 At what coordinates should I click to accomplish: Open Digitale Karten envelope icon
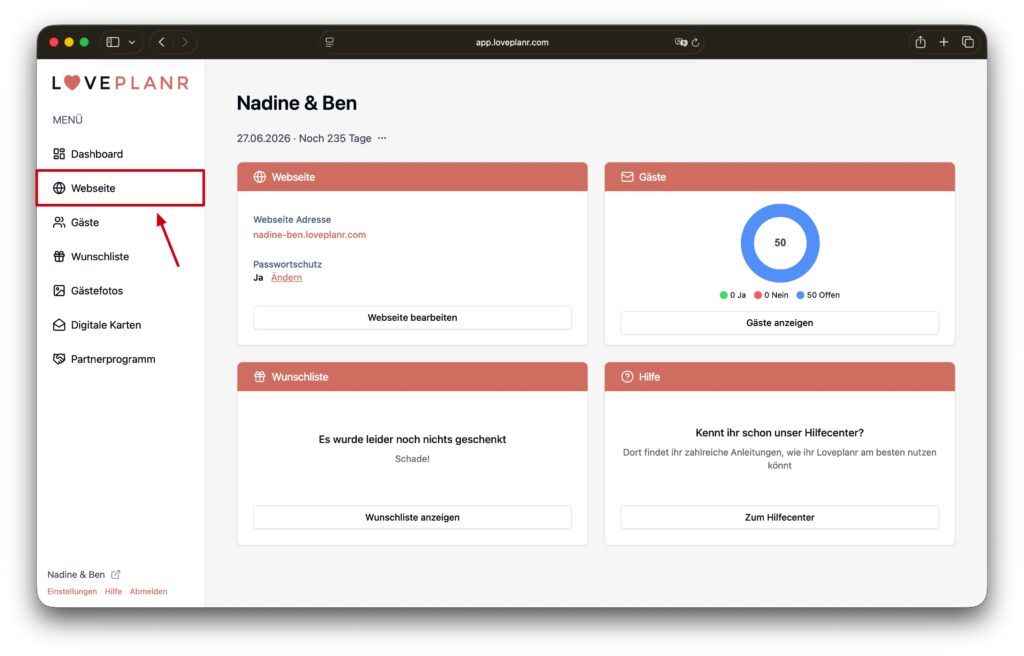(x=59, y=325)
